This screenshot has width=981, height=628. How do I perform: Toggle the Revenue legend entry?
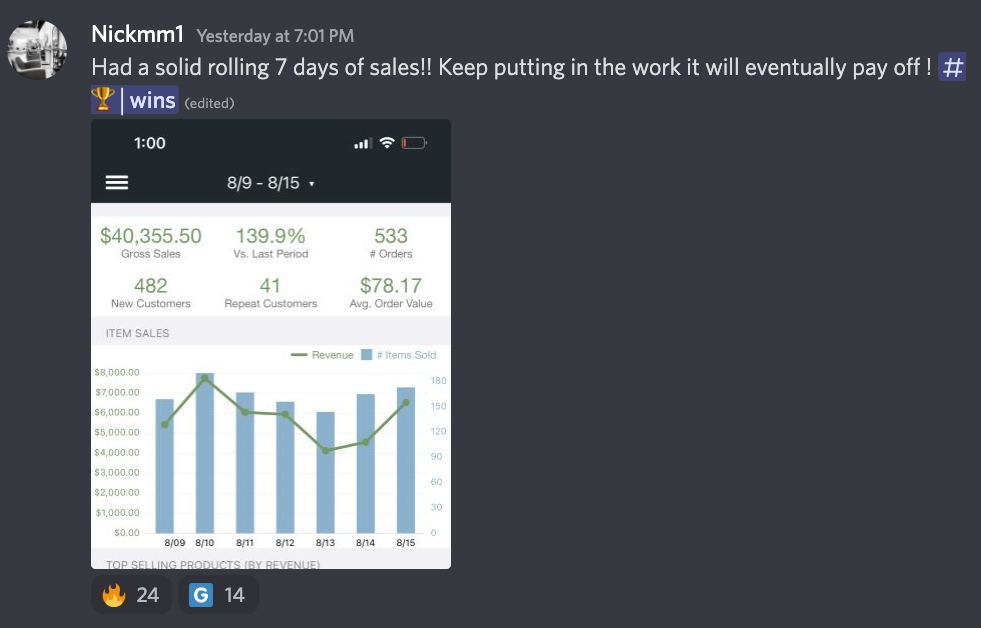click(322, 355)
